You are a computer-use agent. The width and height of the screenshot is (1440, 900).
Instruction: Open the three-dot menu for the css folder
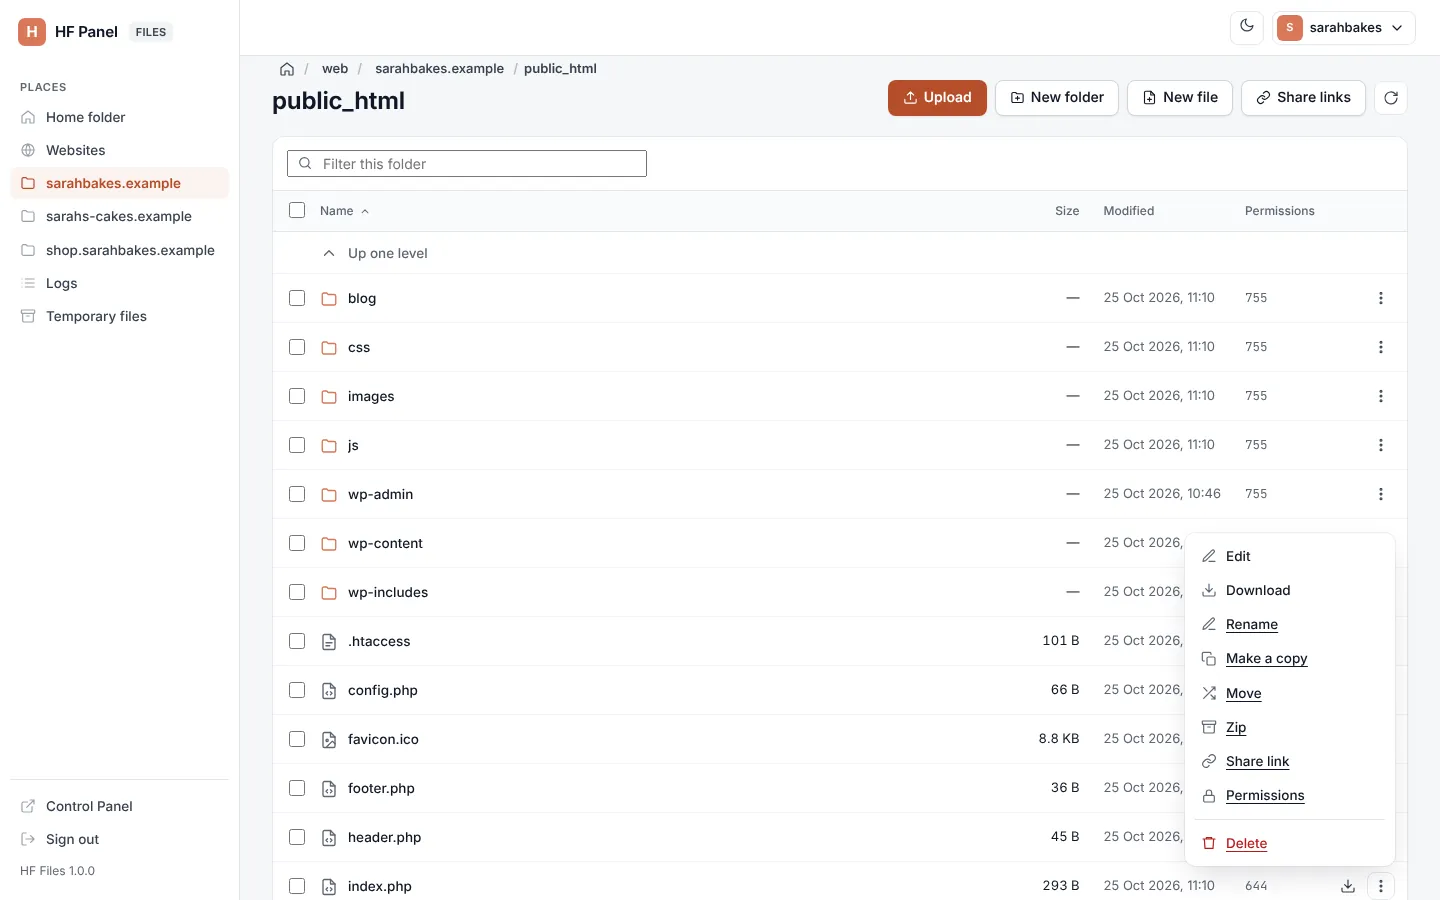pyautogui.click(x=1381, y=347)
